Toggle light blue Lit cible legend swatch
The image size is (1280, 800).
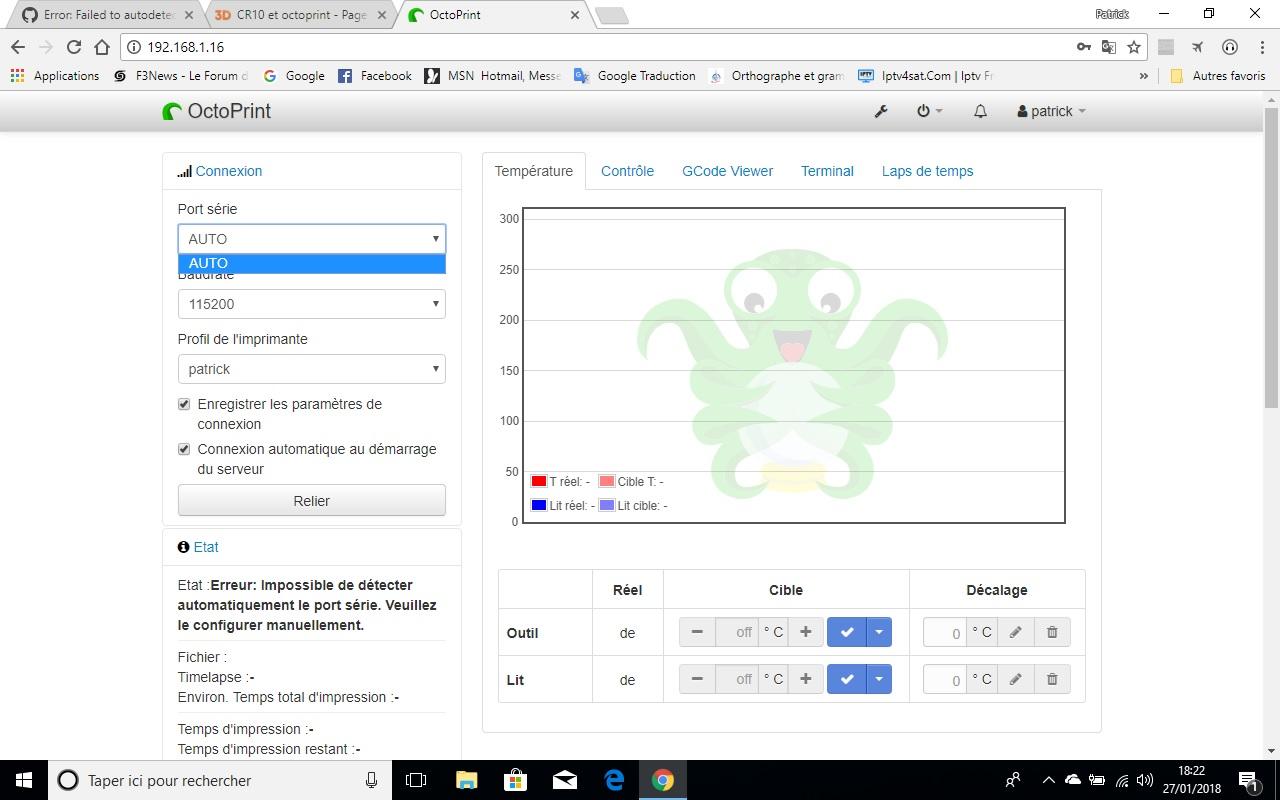point(607,505)
